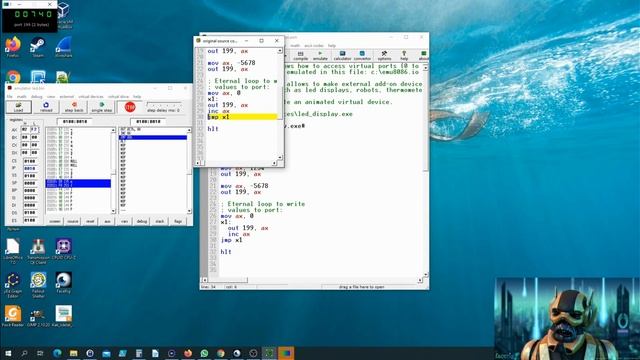
Task: Click the single step button
Action: pos(102,107)
